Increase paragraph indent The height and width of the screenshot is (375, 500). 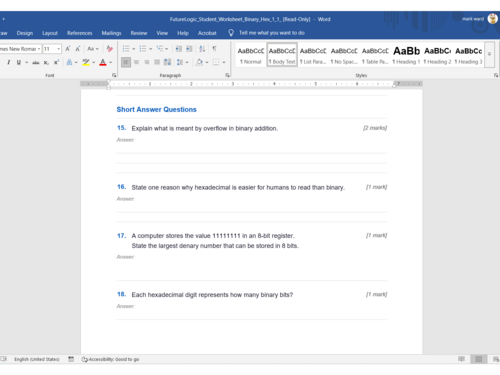[x=189, y=49]
